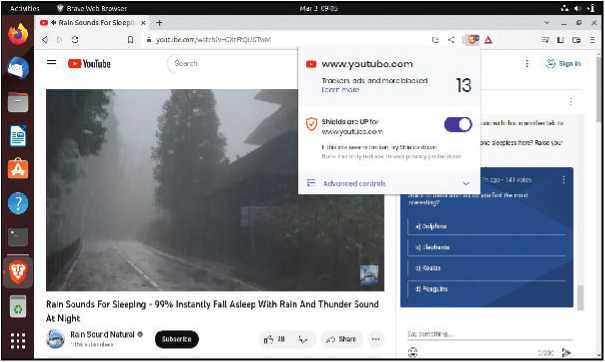This screenshot has height=362, width=605.
Task: Open the Brave sidebar panel icon
Action: pos(561,40)
